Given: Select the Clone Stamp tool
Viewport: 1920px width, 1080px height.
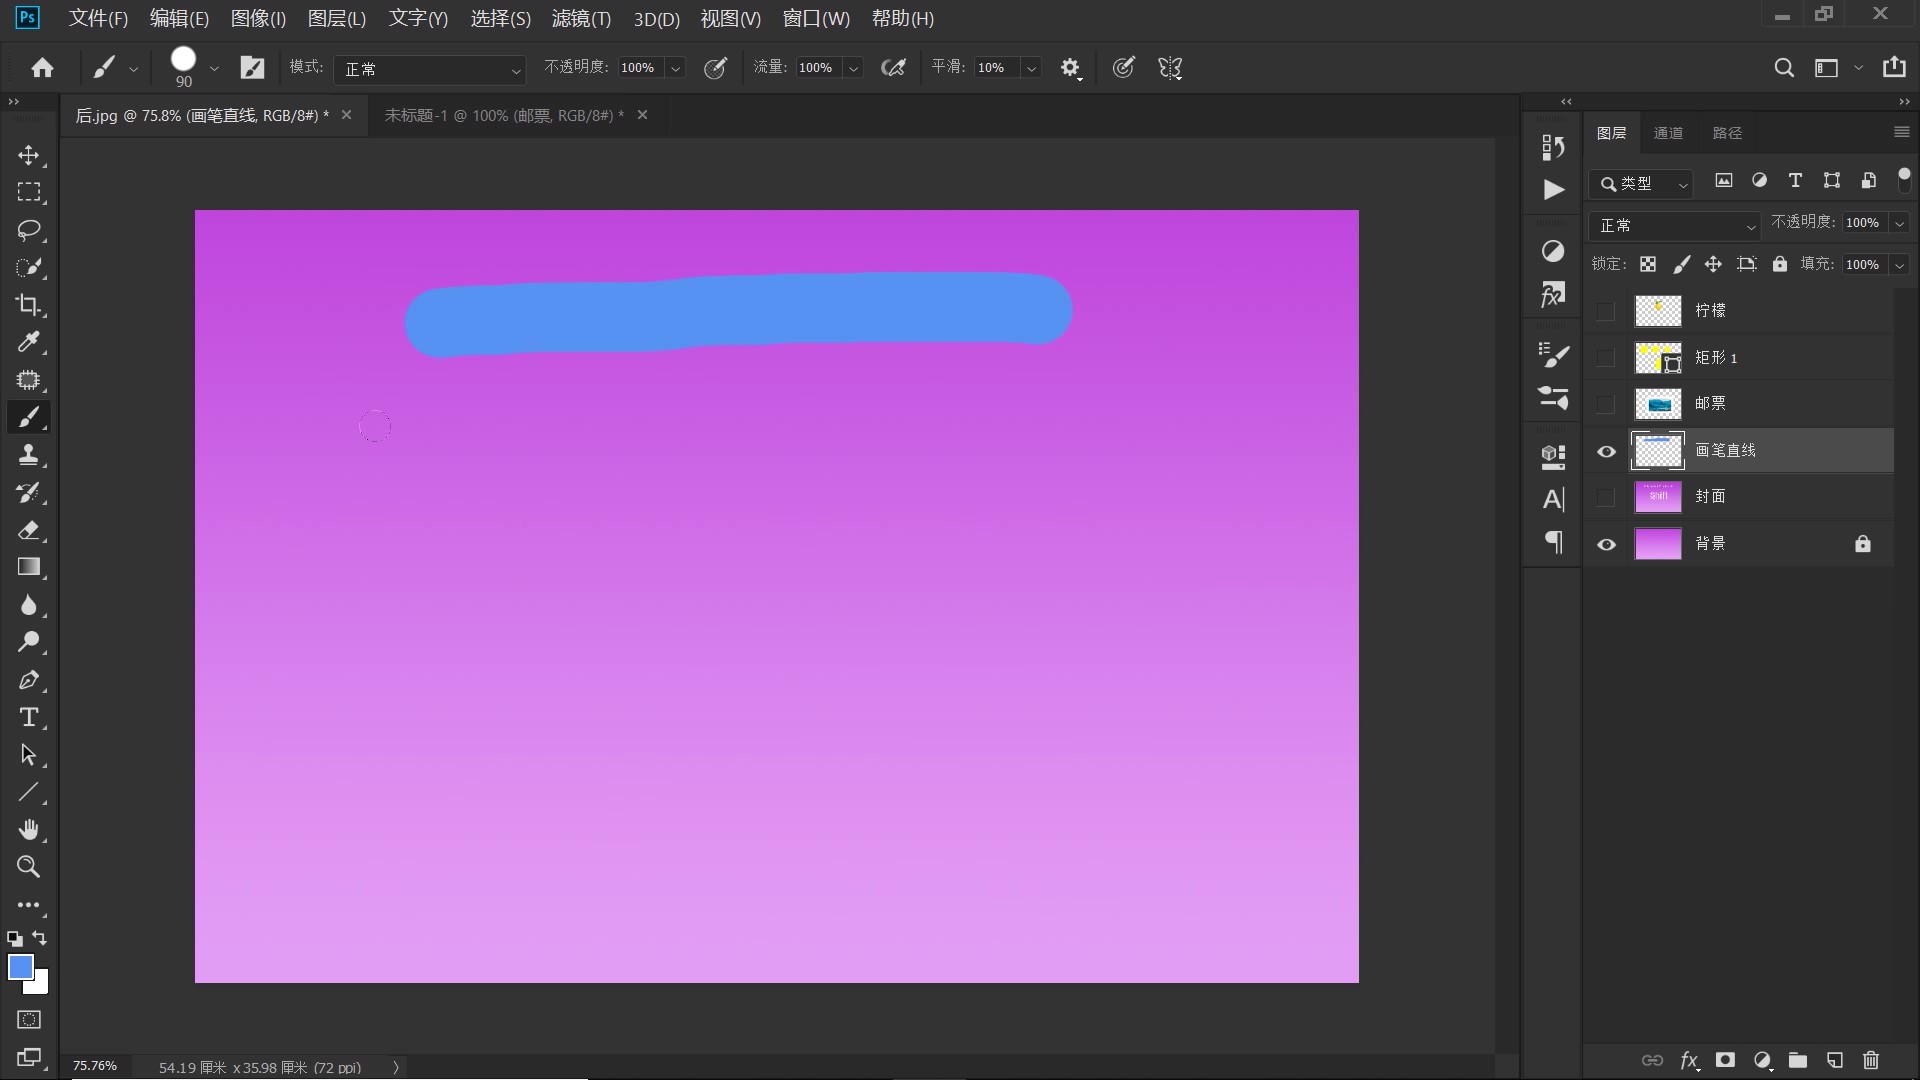Looking at the screenshot, I should coord(28,455).
